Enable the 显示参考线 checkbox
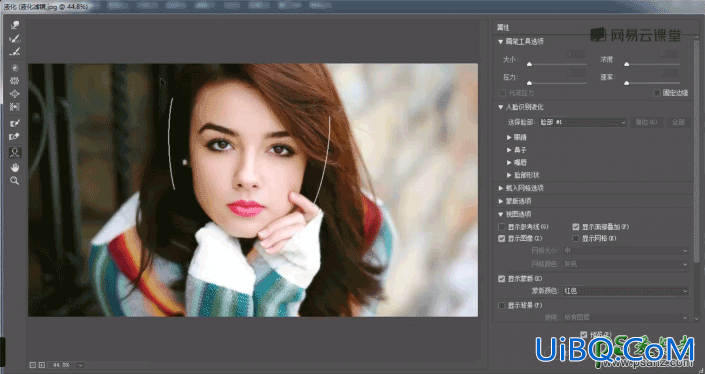This screenshot has width=705, height=374. point(502,227)
